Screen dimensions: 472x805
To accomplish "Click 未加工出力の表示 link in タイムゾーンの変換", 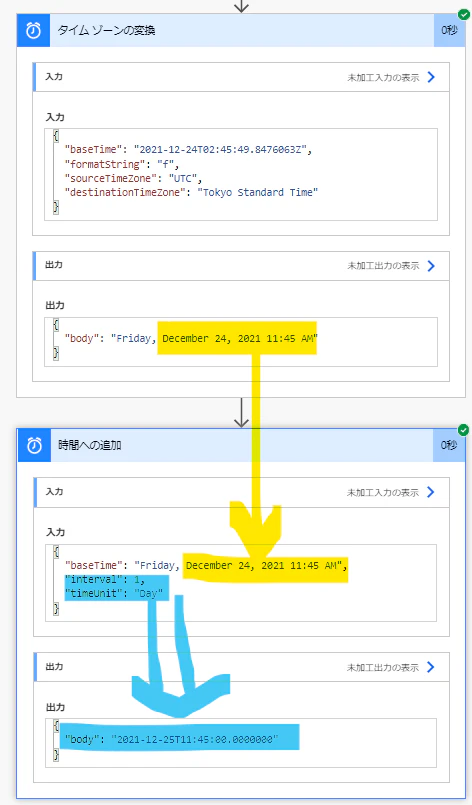I will [x=383, y=265].
